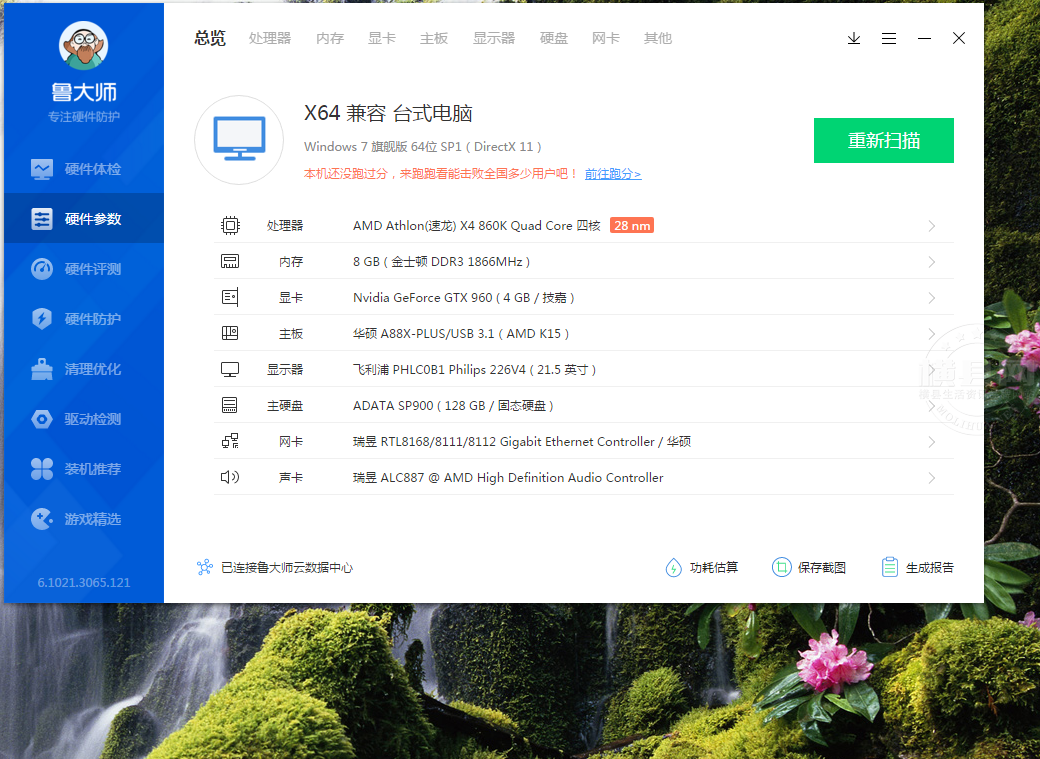
Task: Expand the 显卡 row chevron
Action: click(932, 298)
